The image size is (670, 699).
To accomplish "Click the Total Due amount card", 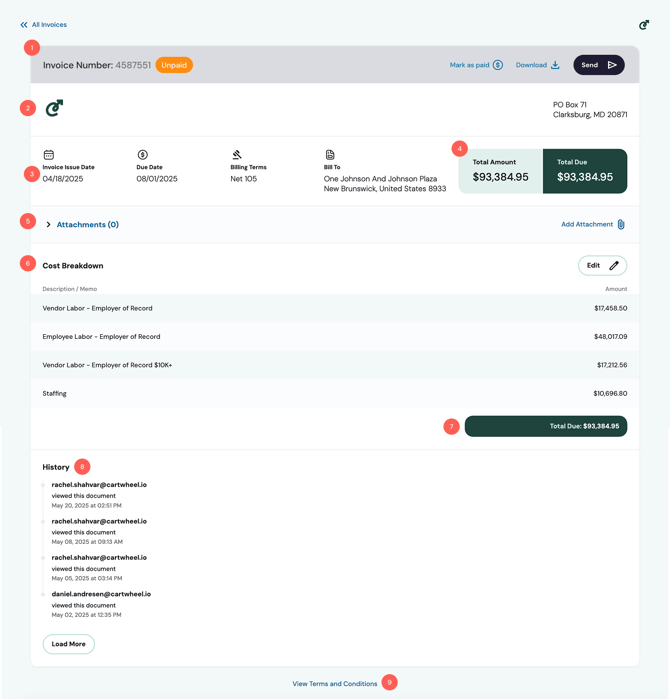I will [585, 171].
